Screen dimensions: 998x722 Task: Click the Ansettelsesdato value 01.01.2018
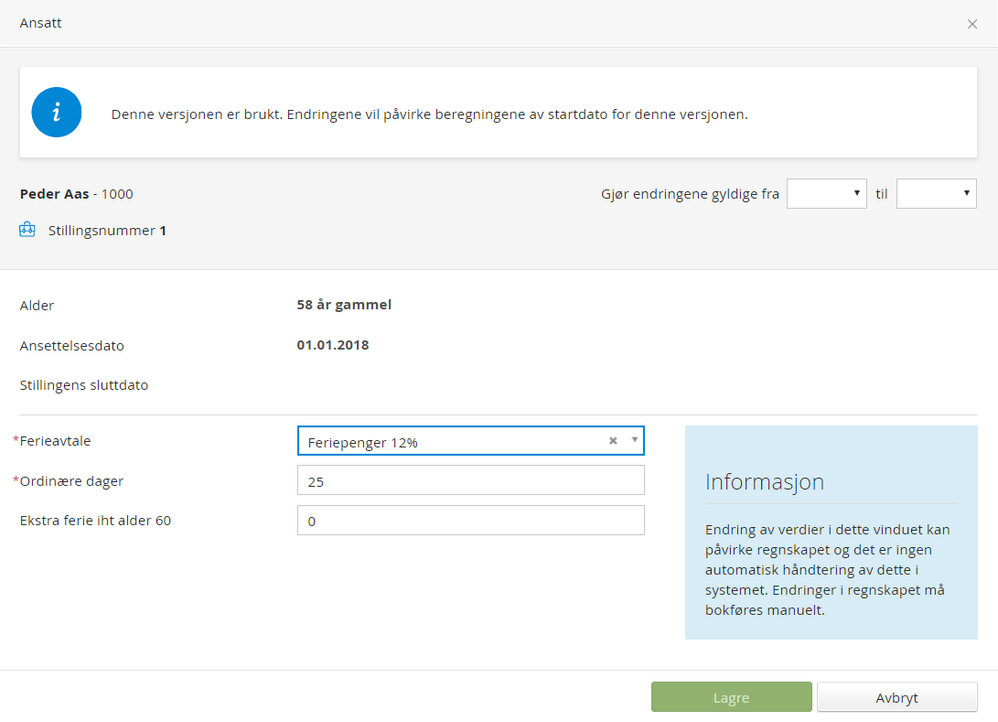coord(333,345)
